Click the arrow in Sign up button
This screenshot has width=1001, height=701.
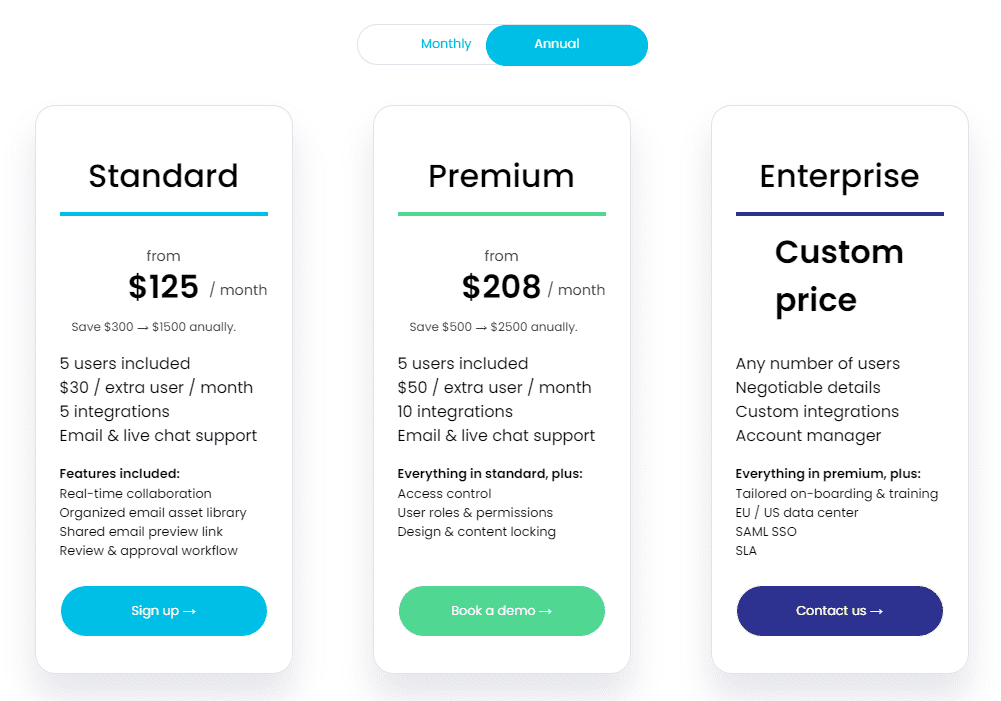coord(190,612)
